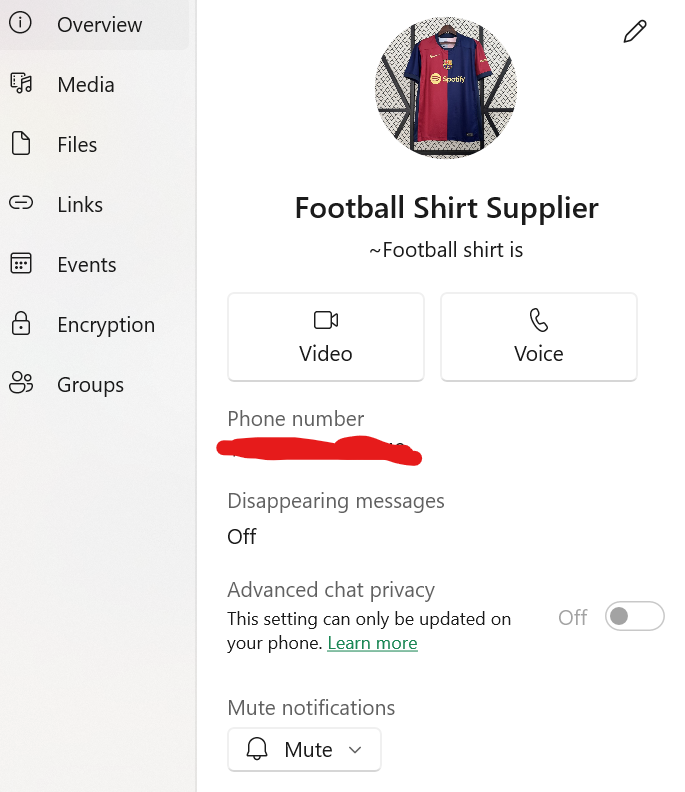Click the Events calendar icon
The width and height of the screenshot is (685, 792).
click(x=21, y=264)
